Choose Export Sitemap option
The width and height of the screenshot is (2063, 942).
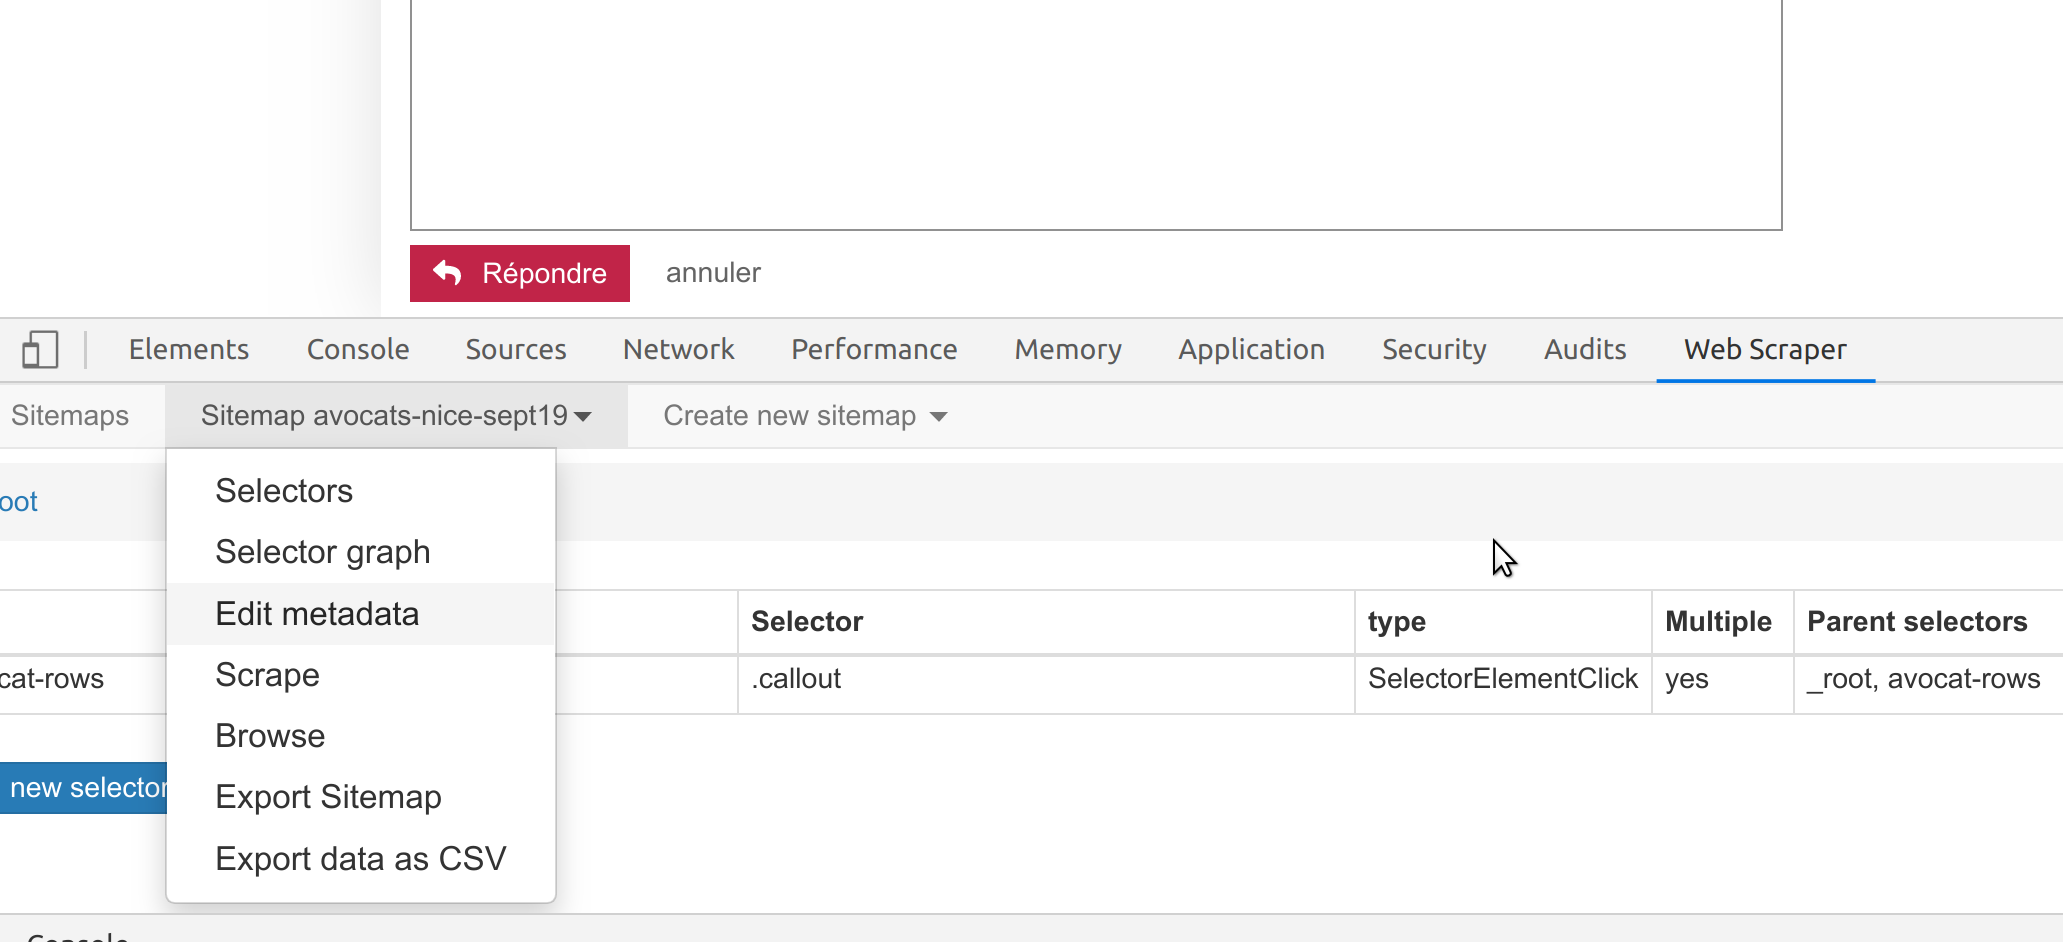328,797
